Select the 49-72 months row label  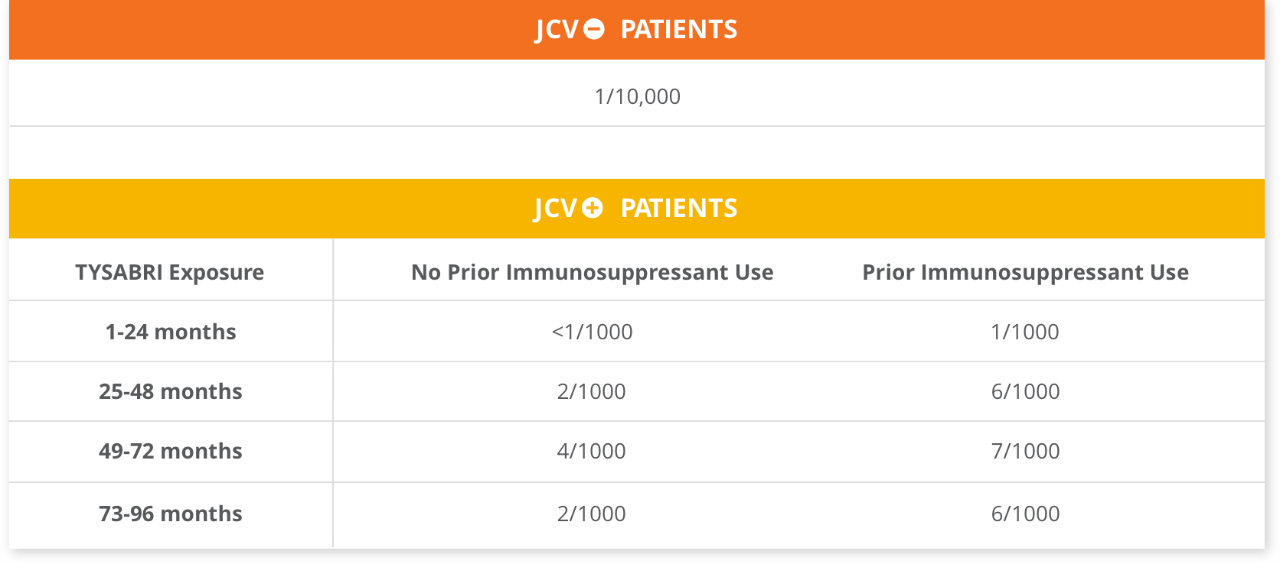click(171, 452)
